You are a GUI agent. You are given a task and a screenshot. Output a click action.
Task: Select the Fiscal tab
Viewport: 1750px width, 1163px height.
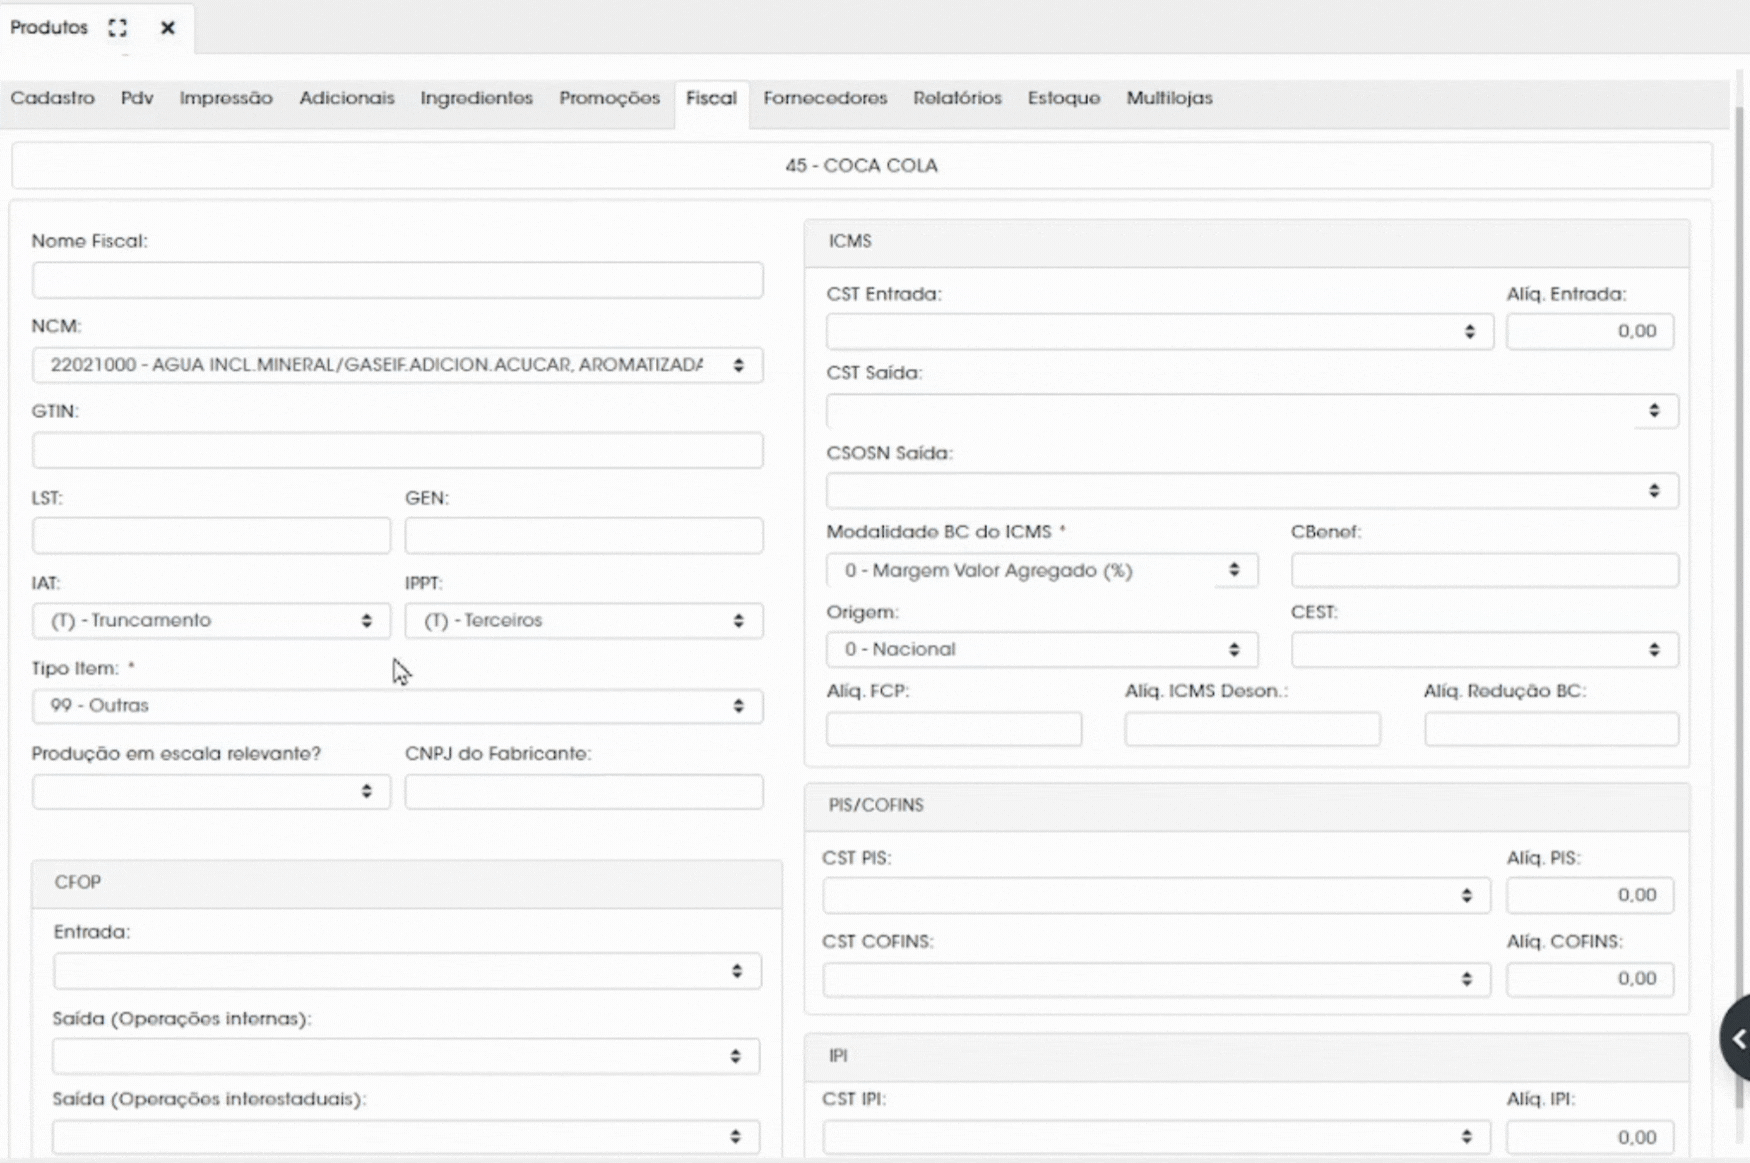(x=711, y=98)
